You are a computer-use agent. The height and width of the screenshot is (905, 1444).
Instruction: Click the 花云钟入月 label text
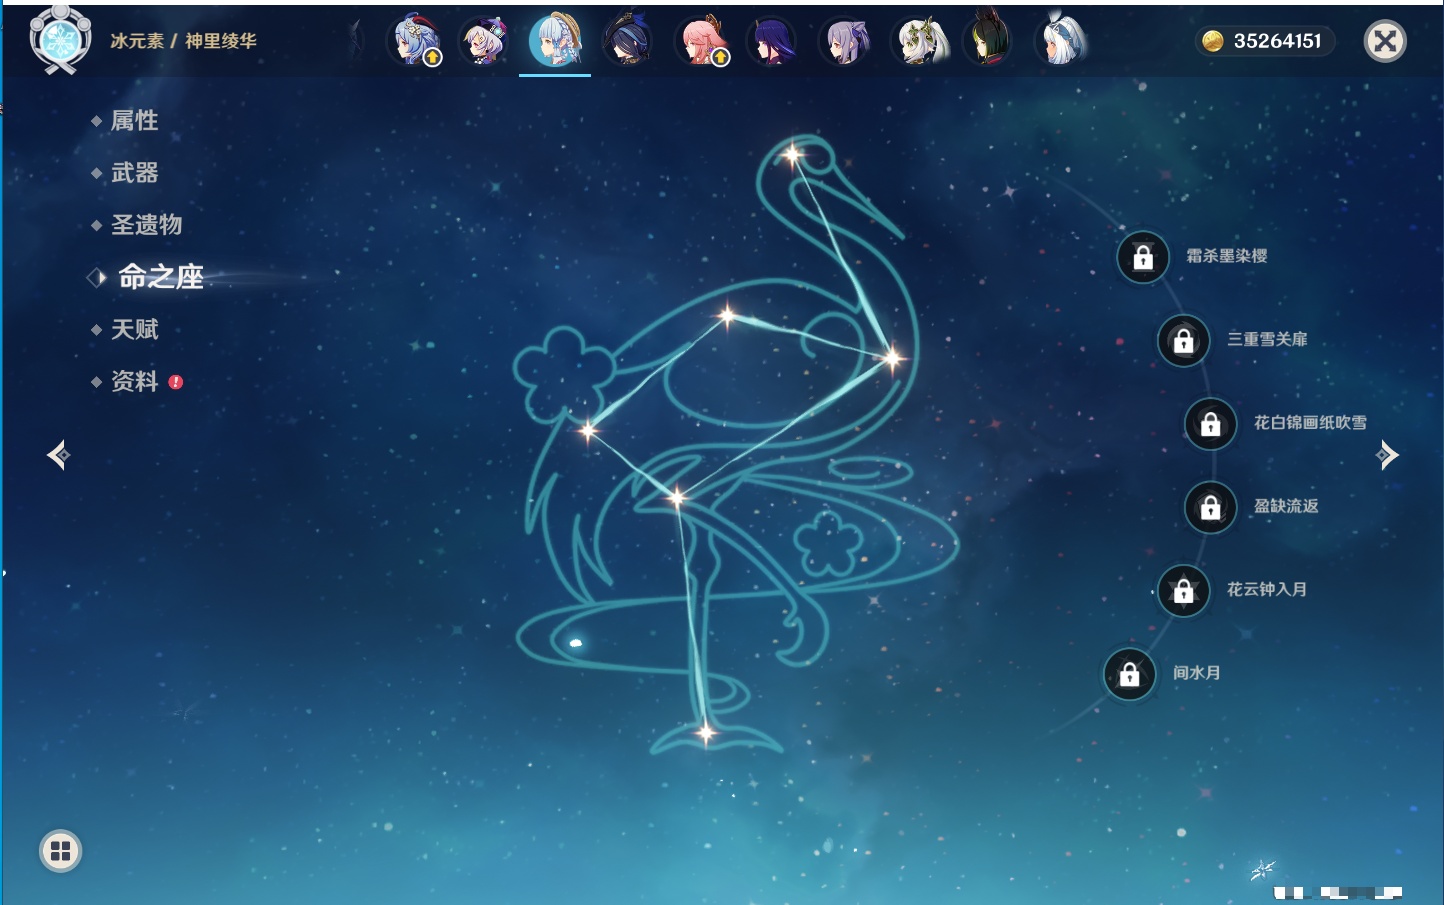tap(1267, 589)
